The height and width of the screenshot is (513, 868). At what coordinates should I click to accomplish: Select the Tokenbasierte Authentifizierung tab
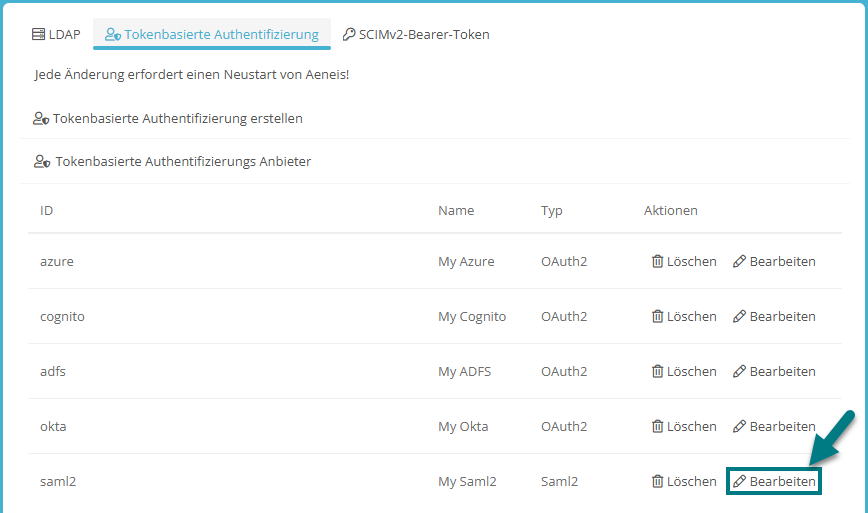(x=212, y=34)
